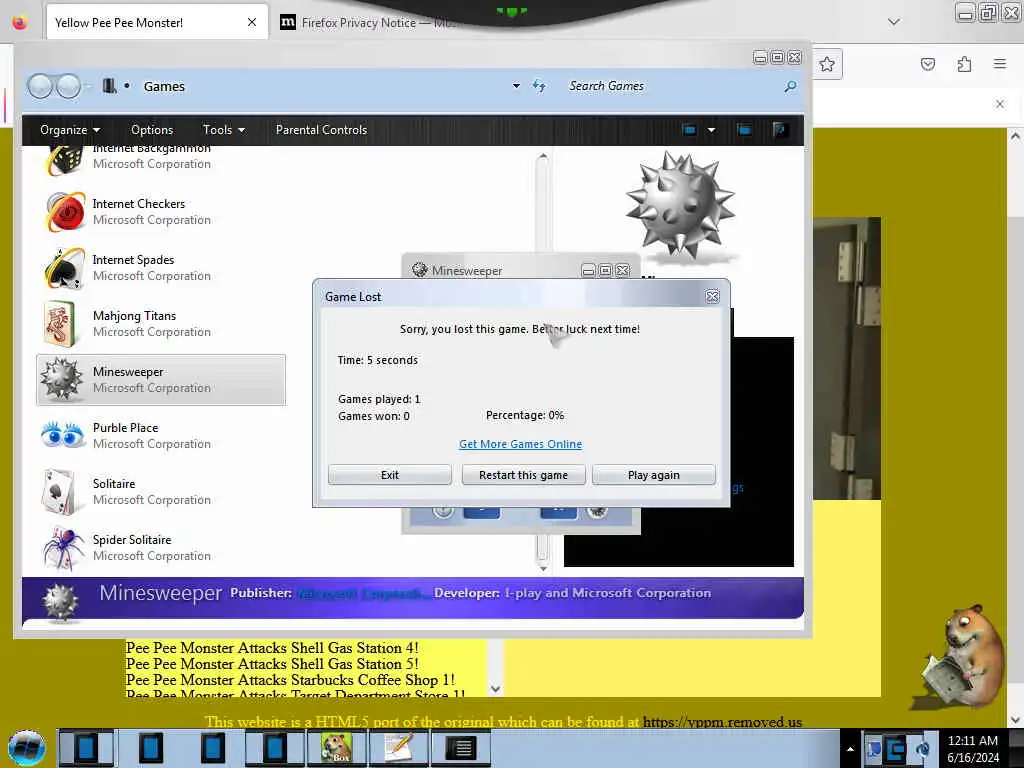
Task: Click Minesweeper icon in details bar
Action: (61, 602)
